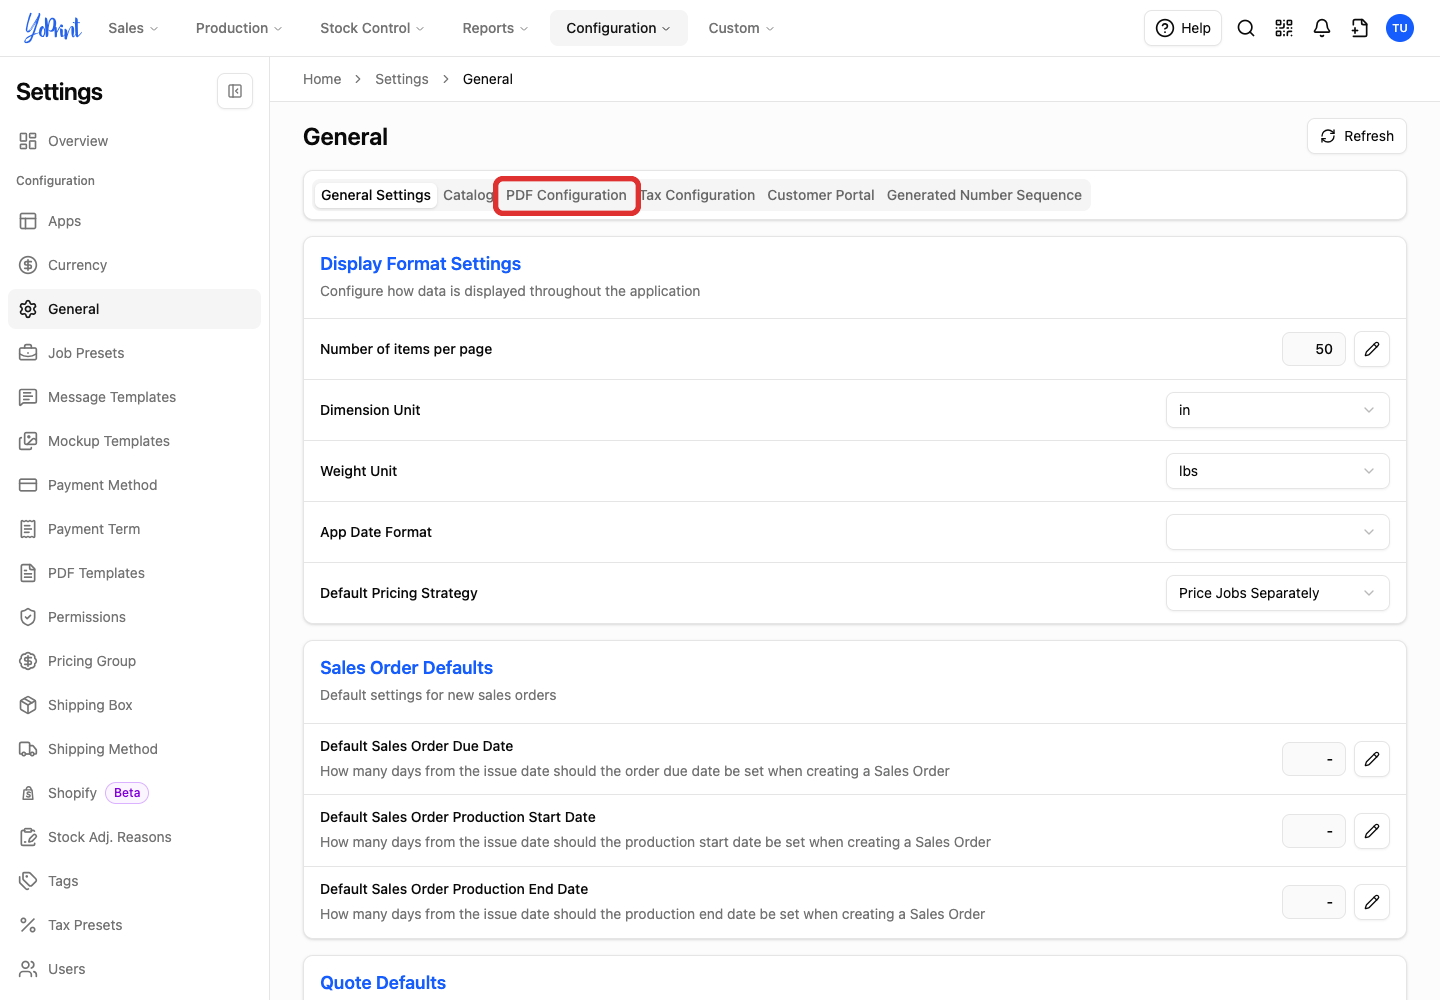The image size is (1440, 1000).
Task: Expand the Sales menu
Action: tap(133, 28)
